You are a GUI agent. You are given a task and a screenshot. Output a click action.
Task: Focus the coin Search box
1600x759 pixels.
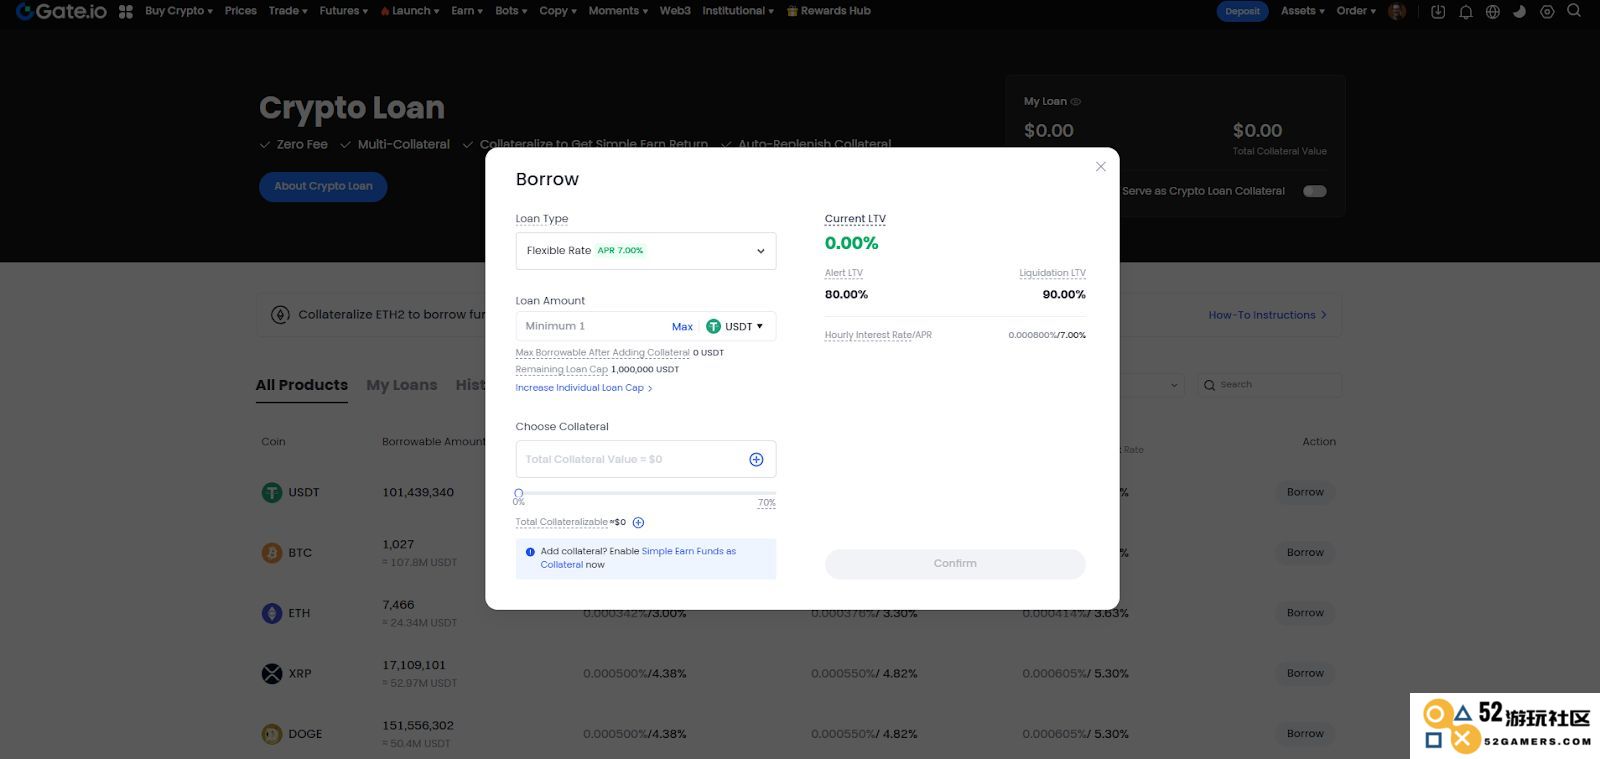[x=1270, y=385]
